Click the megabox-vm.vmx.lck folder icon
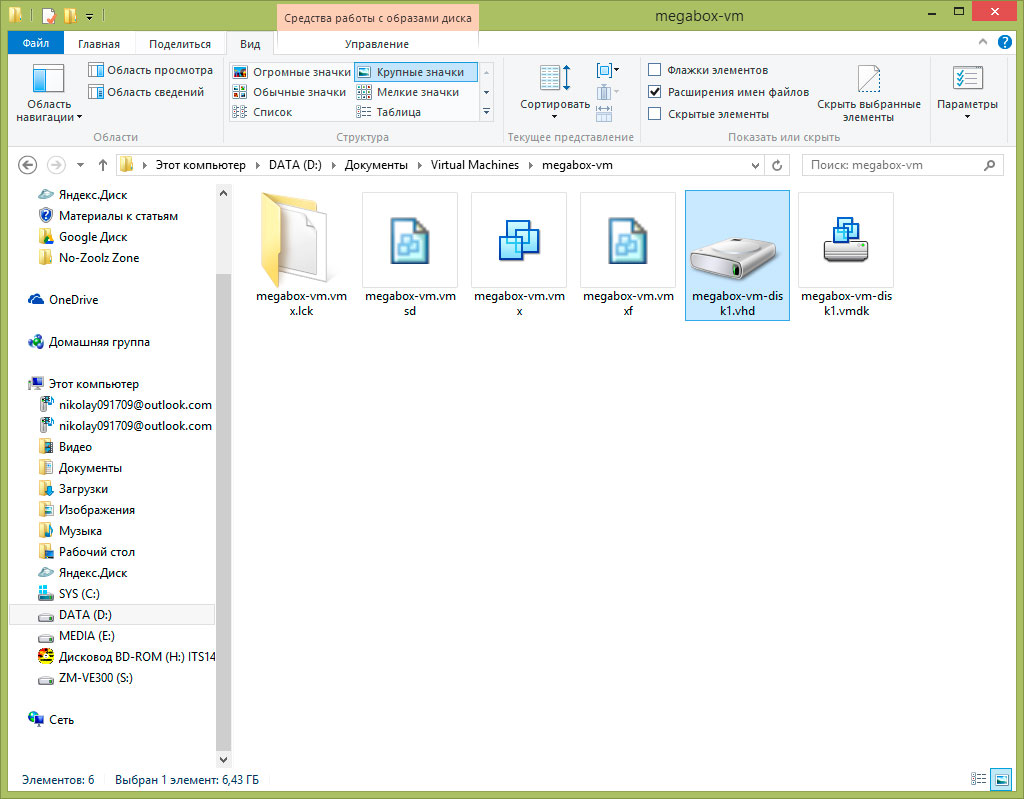 [301, 240]
